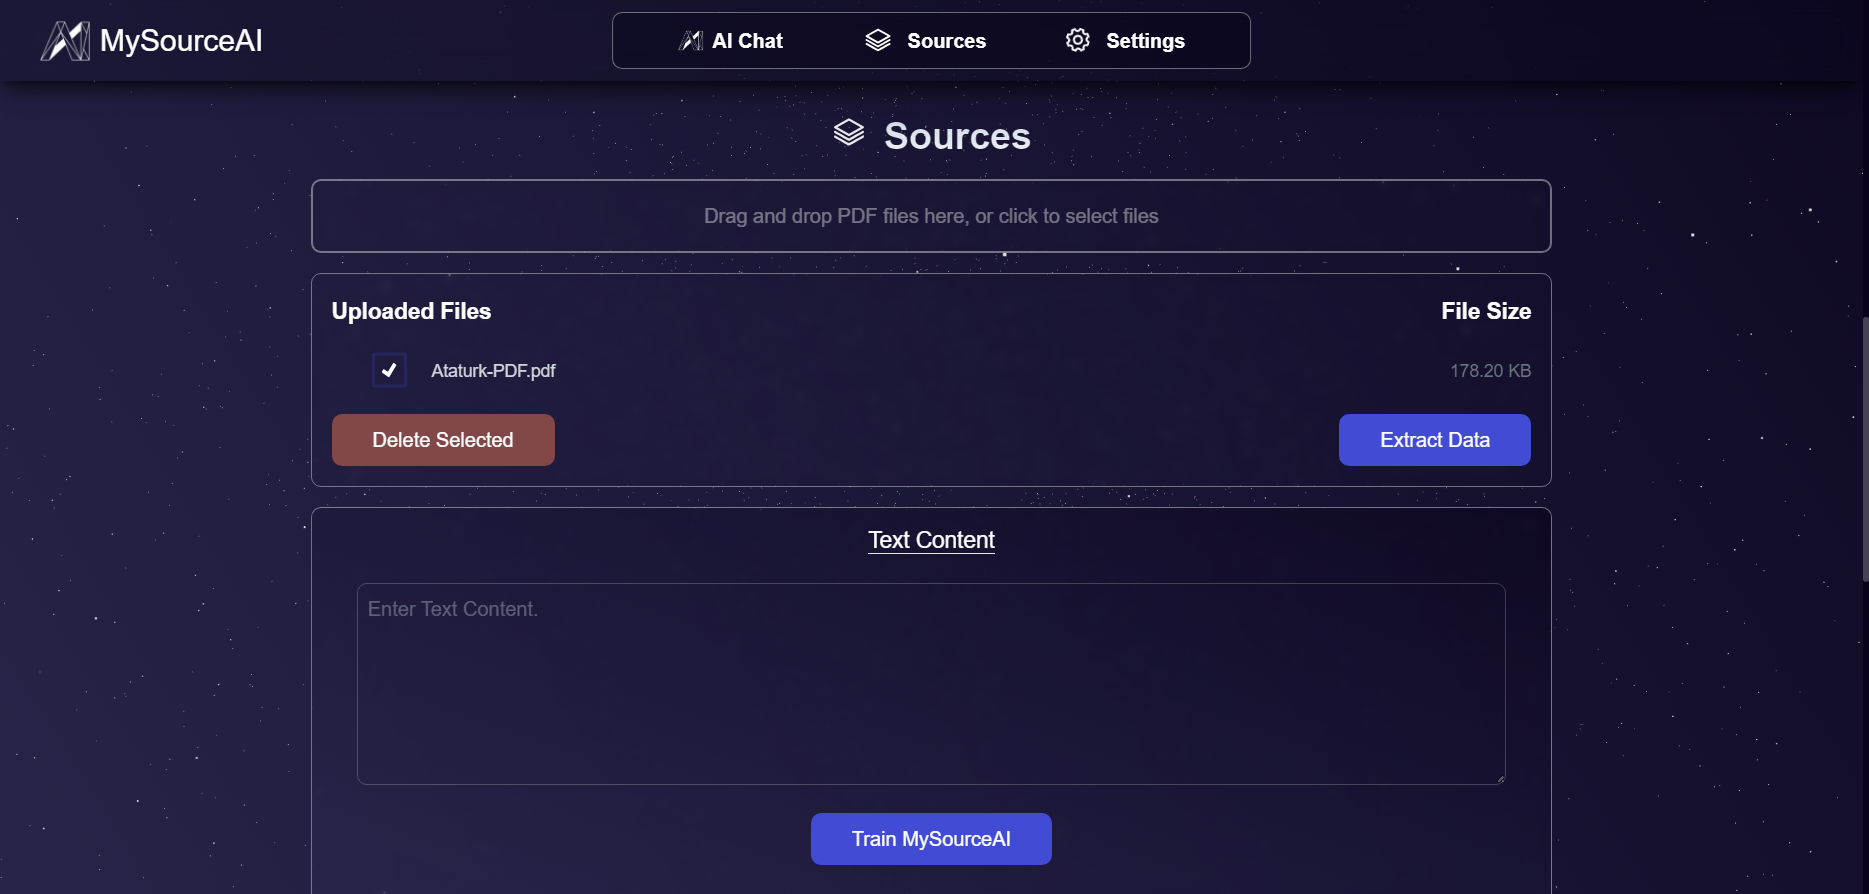This screenshot has width=1869, height=894.
Task: Uncheck the Ataturk-PDF.pdf checkbox
Action: click(389, 370)
